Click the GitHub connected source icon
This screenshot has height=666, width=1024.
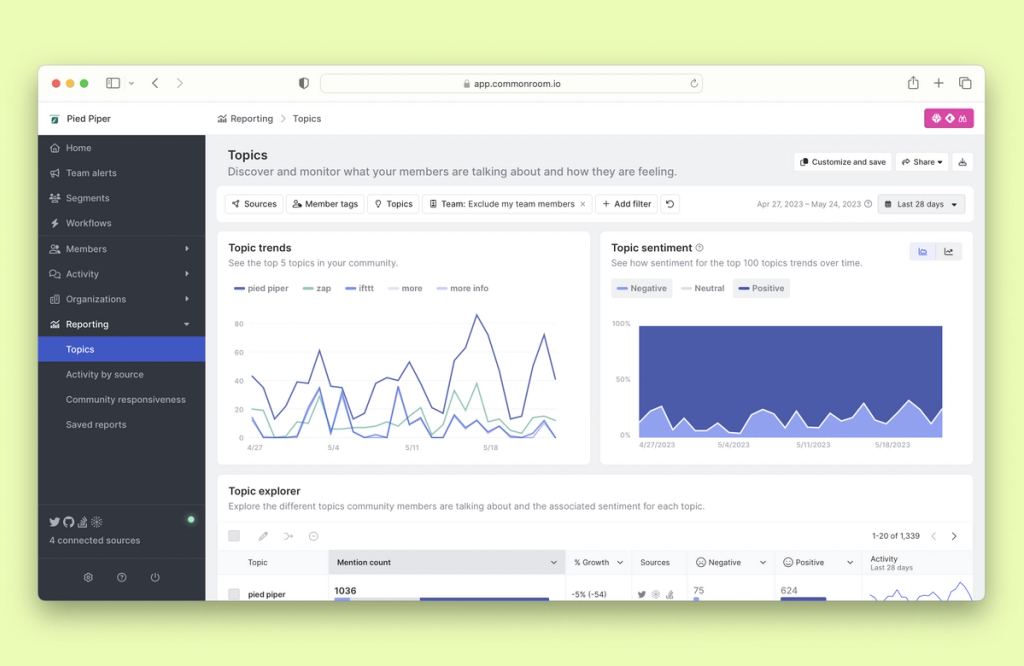point(69,522)
